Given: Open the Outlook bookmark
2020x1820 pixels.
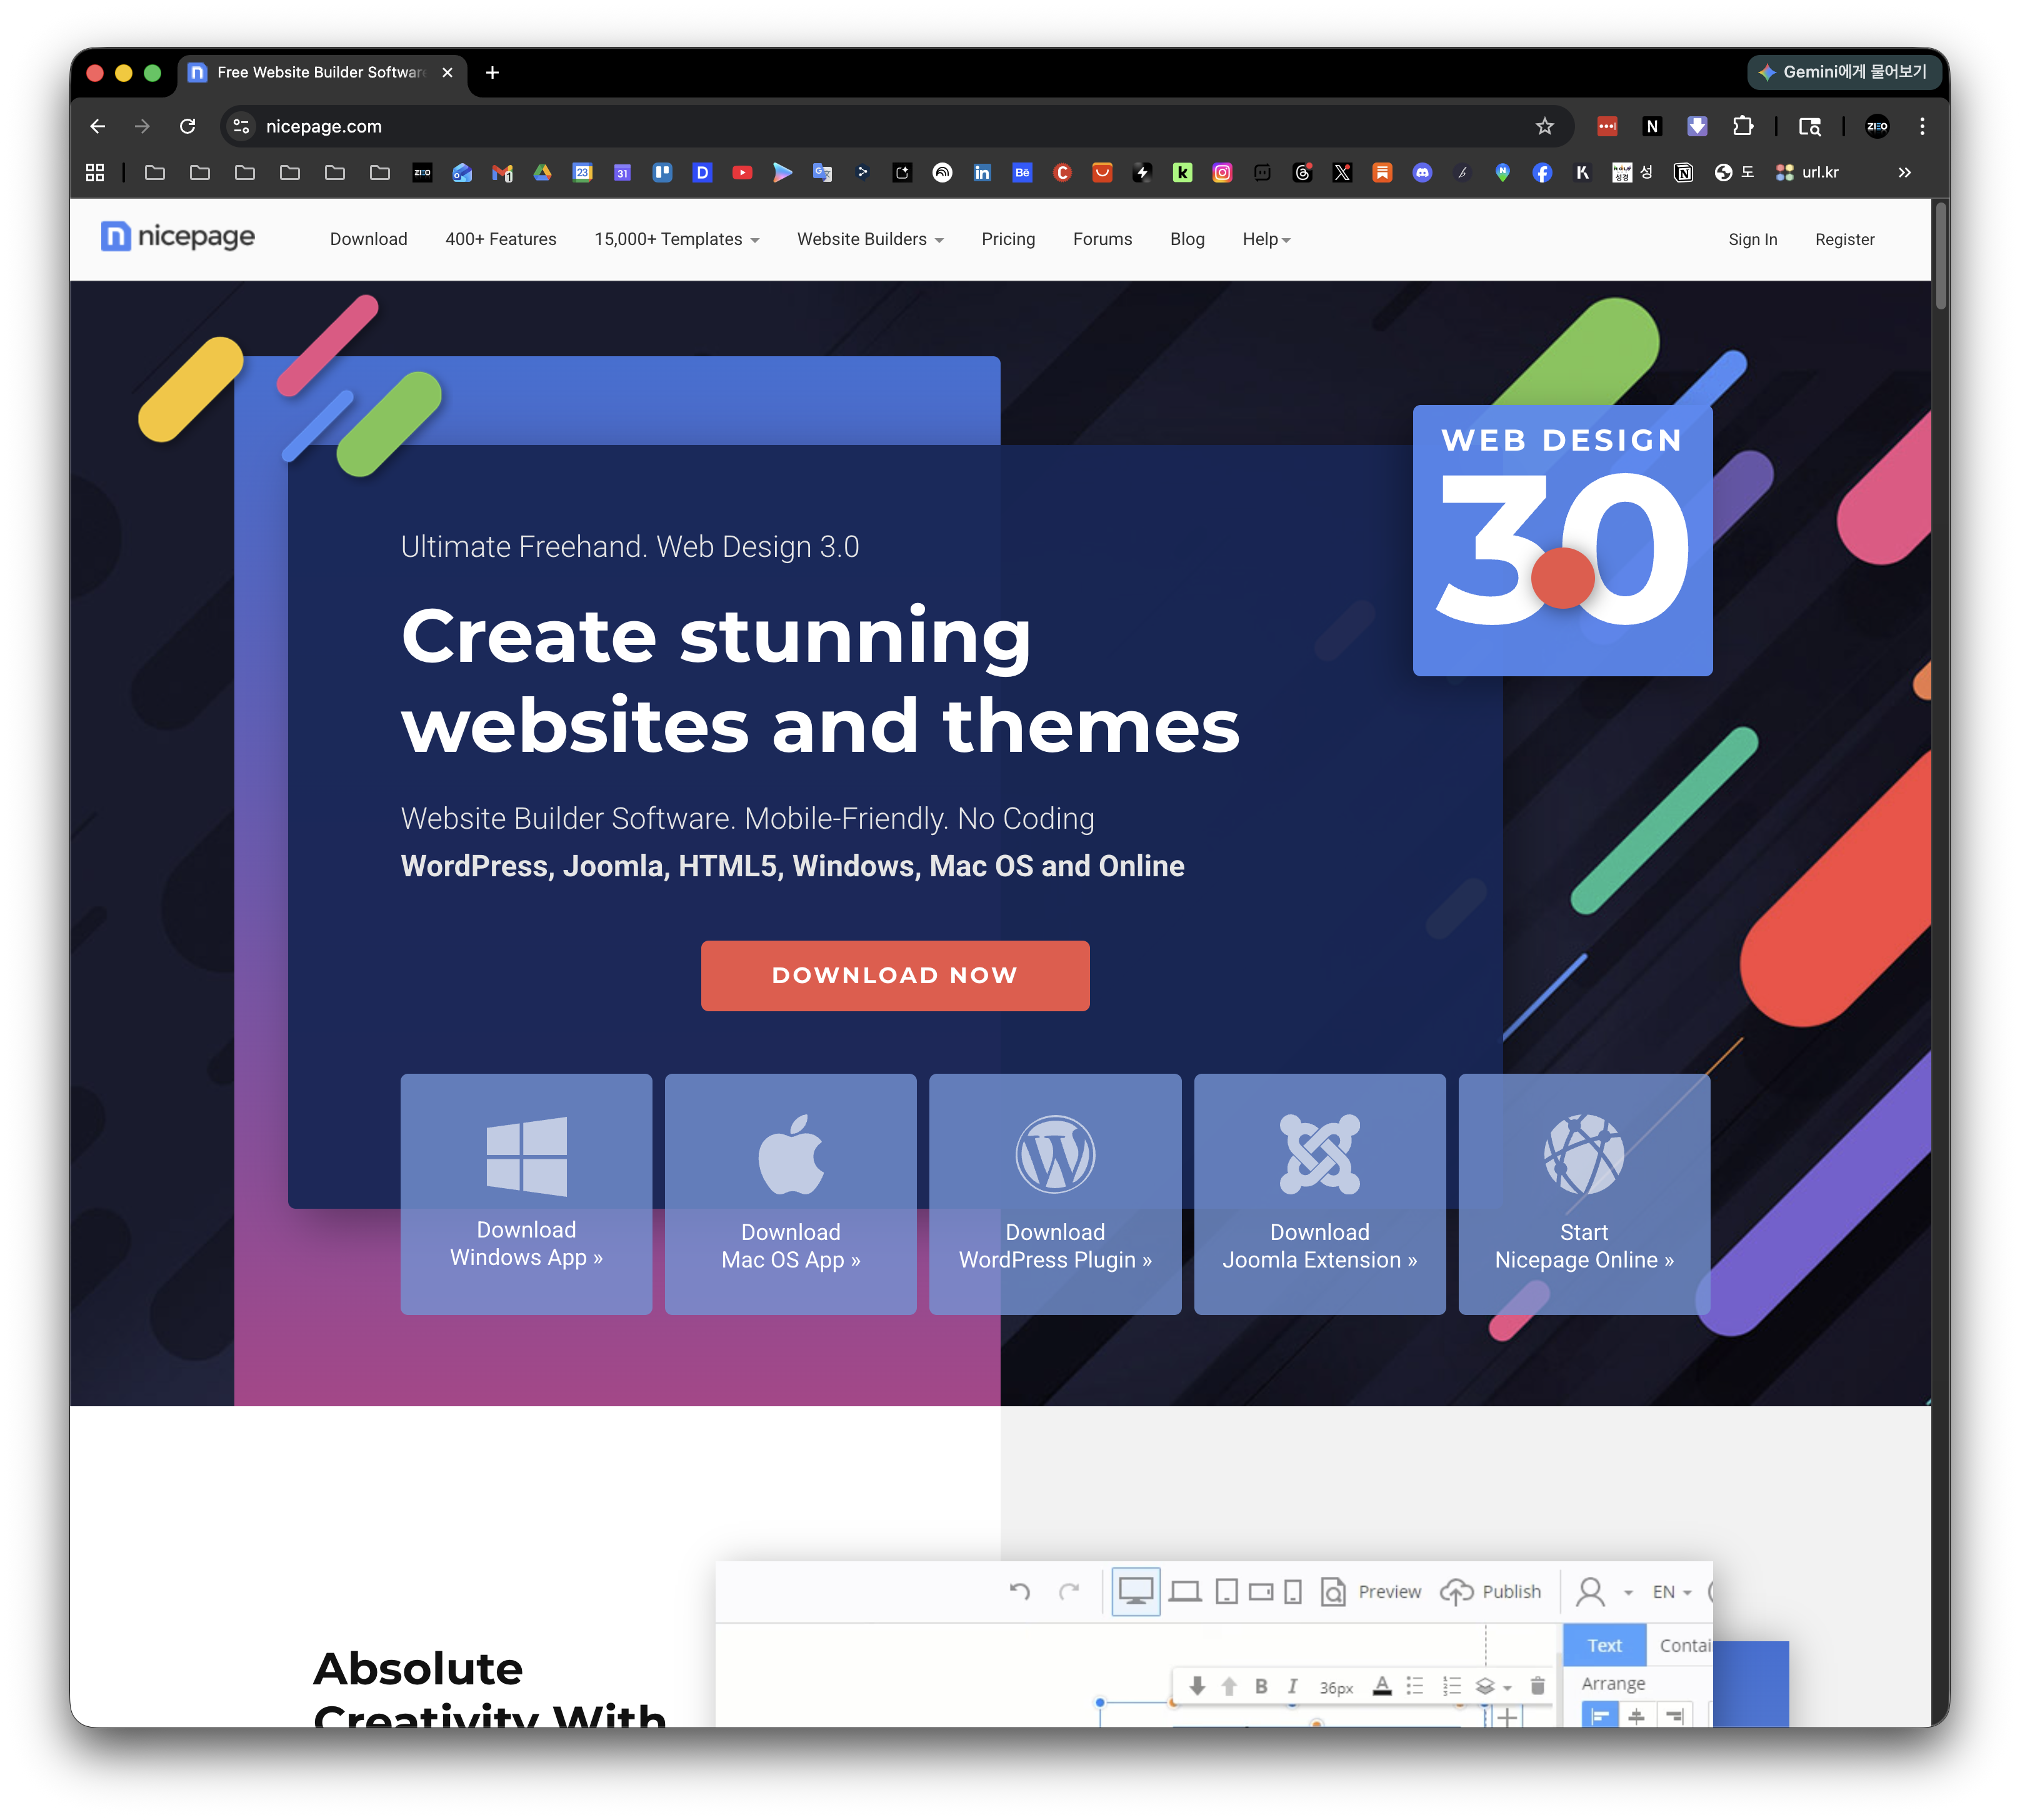Looking at the screenshot, I should click(x=462, y=173).
